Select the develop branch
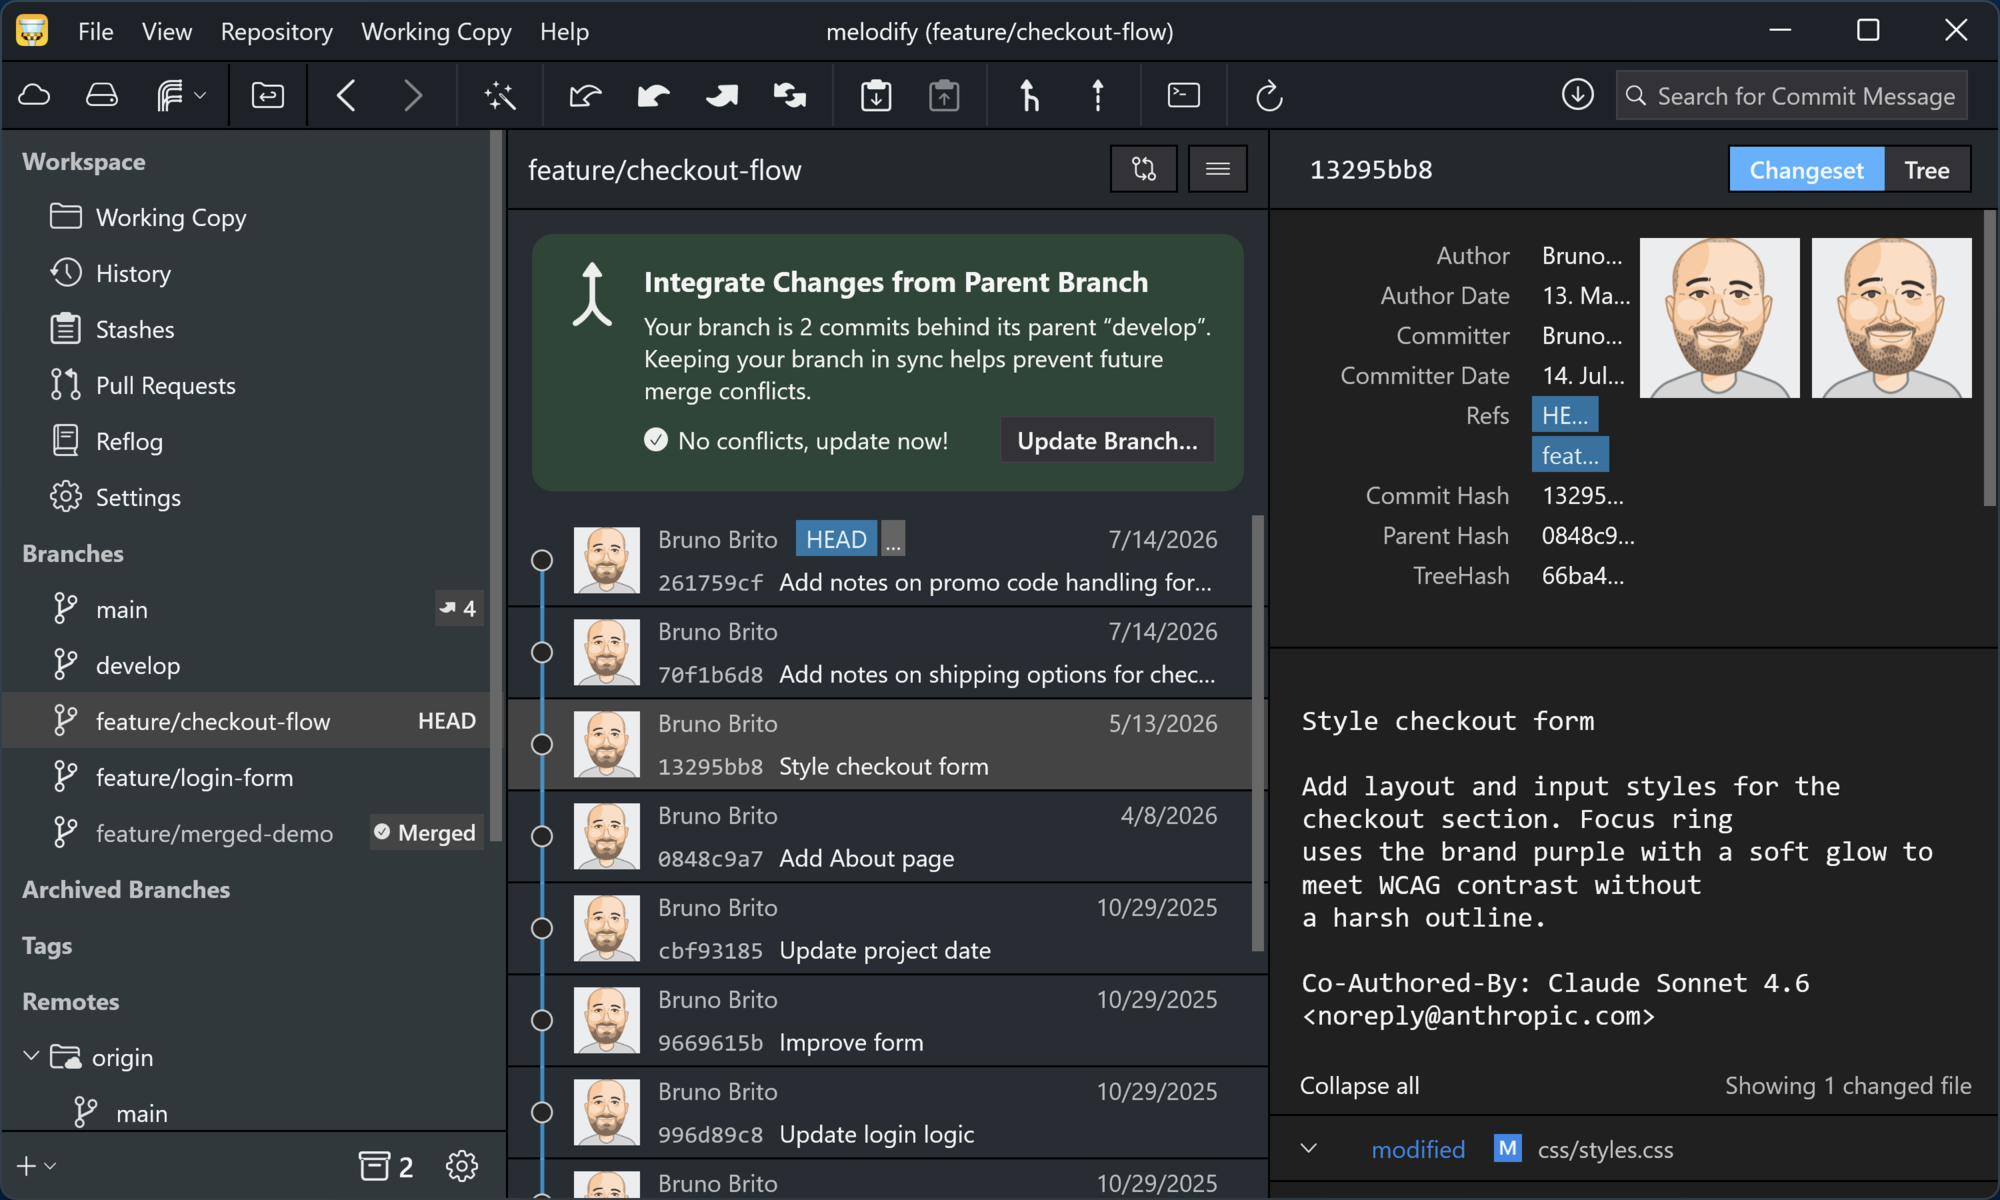Screen dimensions: 2000x1200 (x=248, y=665)
